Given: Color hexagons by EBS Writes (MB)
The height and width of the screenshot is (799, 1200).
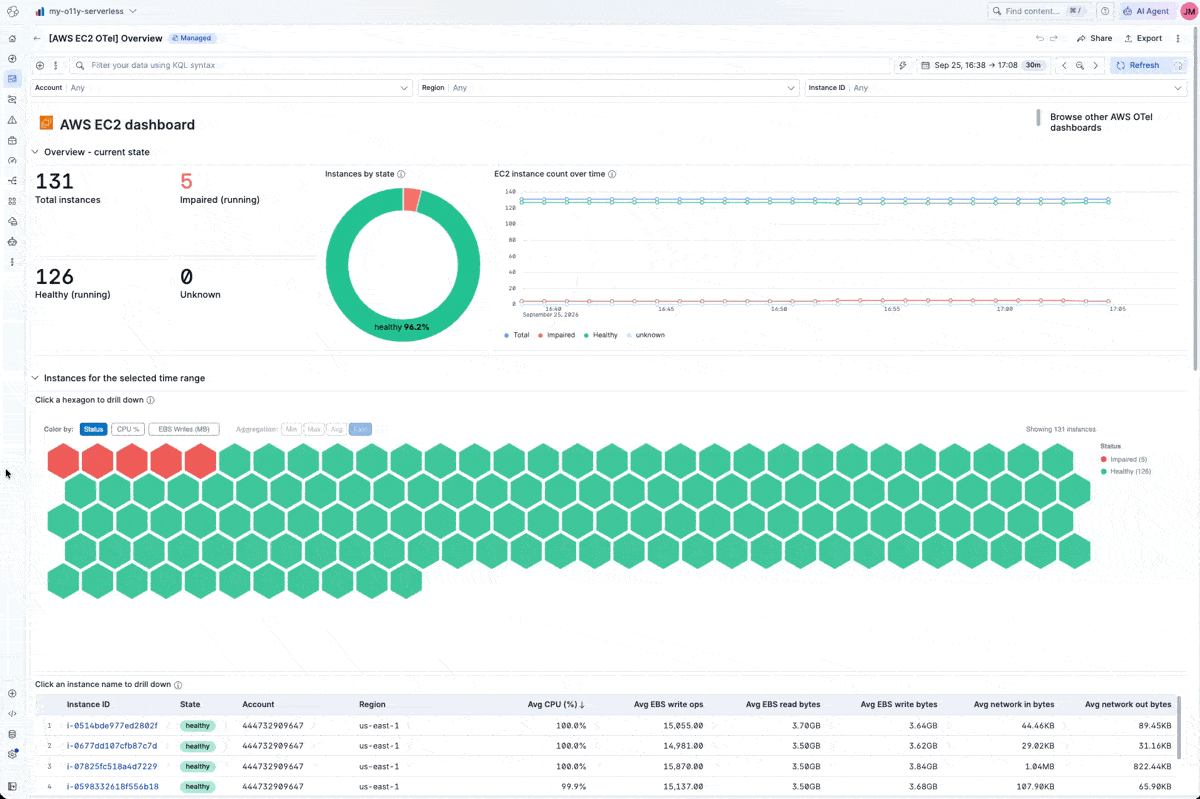Looking at the screenshot, I should pos(184,429).
